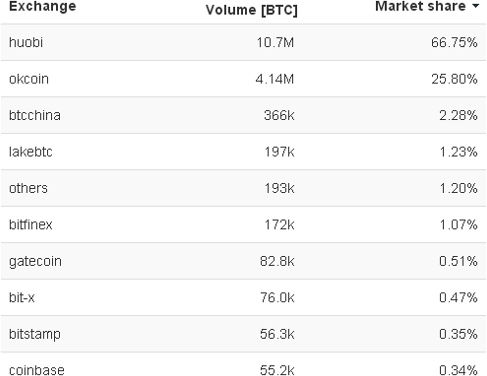The image size is (487, 376).
Task: Click the lakebtc exchange name
Action: point(31,152)
